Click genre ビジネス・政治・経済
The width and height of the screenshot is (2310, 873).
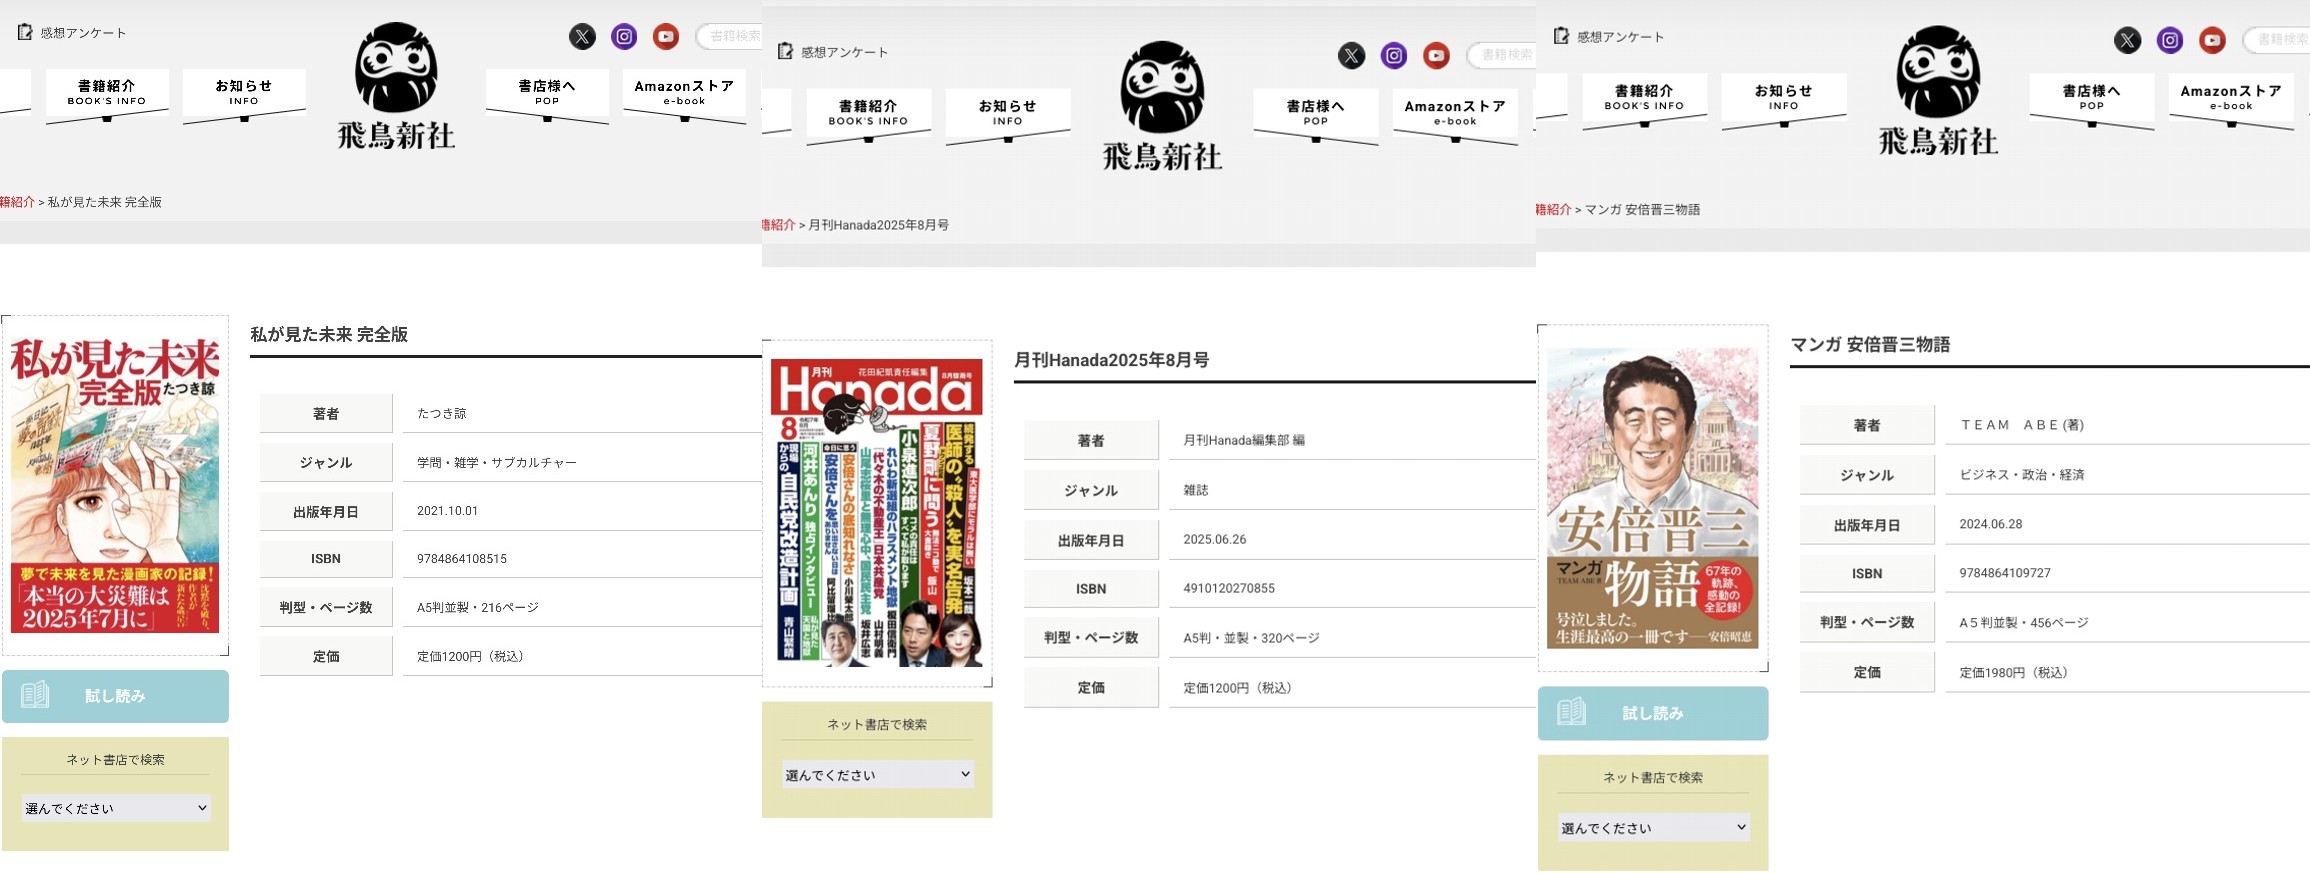click(2022, 475)
